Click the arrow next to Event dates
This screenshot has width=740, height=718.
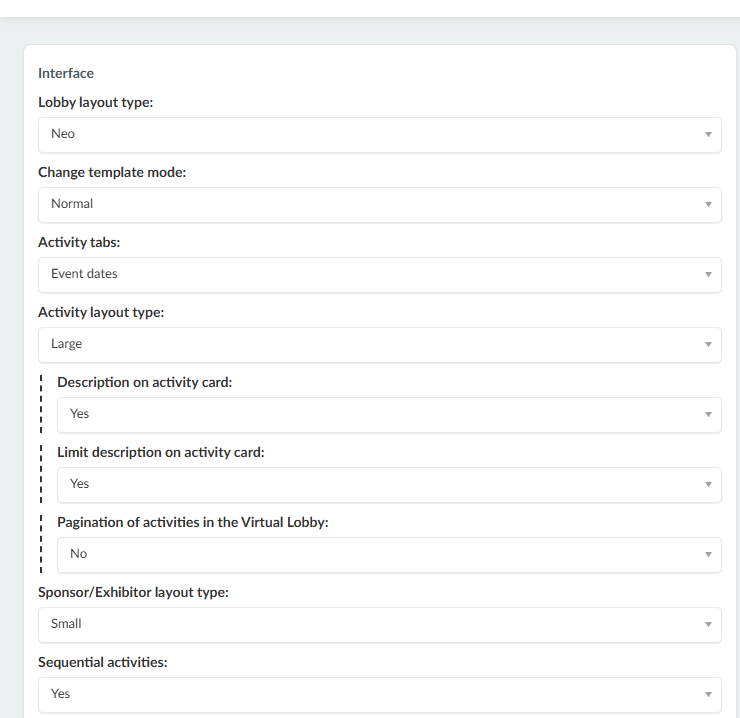[708, 275]
